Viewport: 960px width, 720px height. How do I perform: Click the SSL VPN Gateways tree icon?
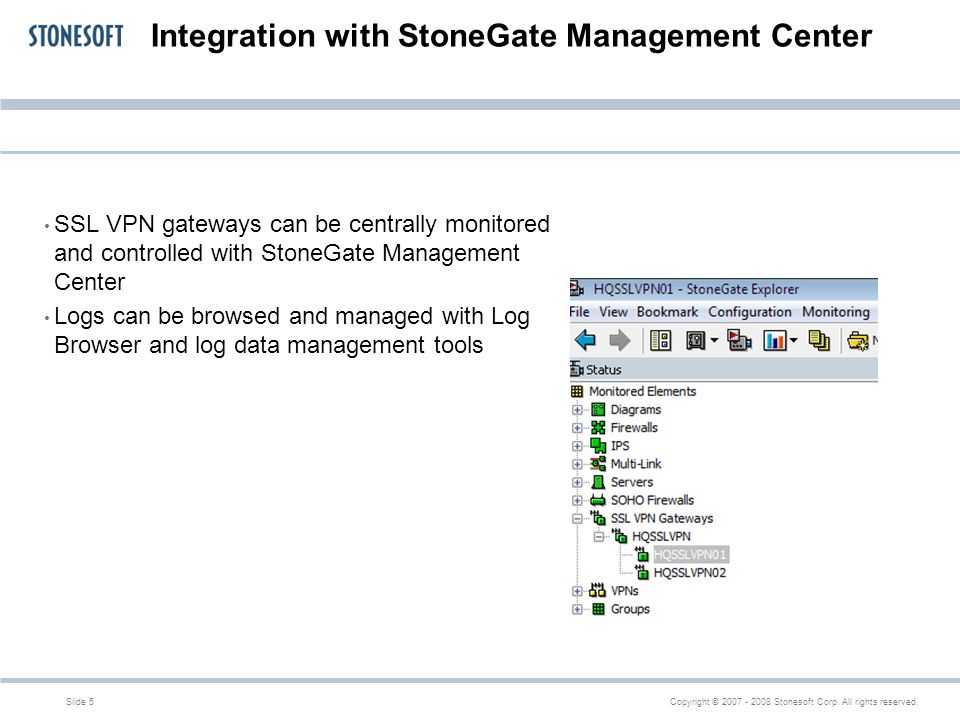coord(598,518)
